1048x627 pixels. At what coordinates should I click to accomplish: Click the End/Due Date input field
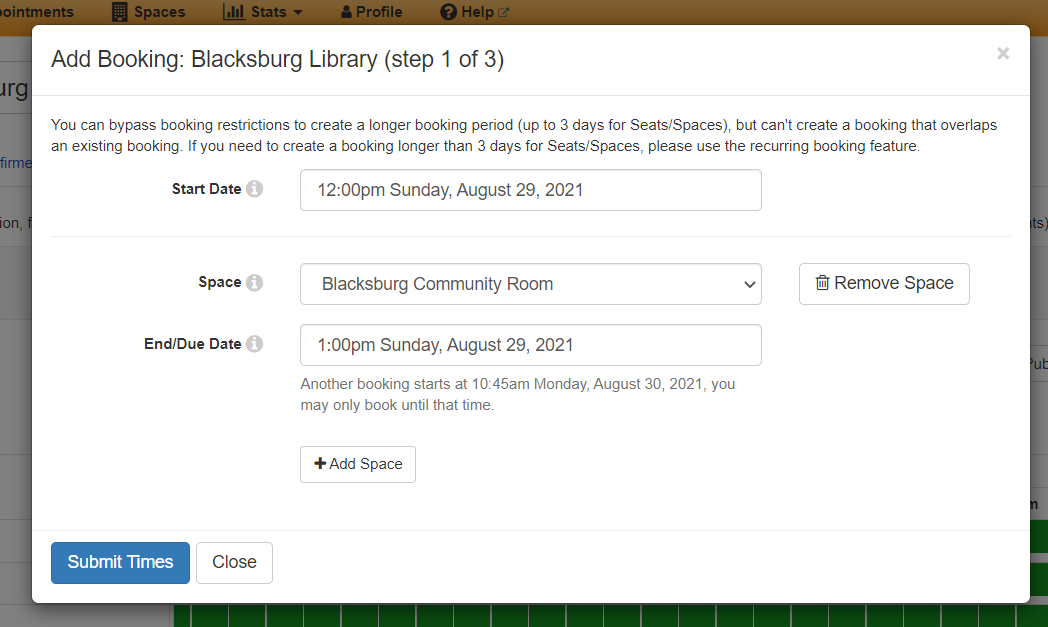pos(531,345)
